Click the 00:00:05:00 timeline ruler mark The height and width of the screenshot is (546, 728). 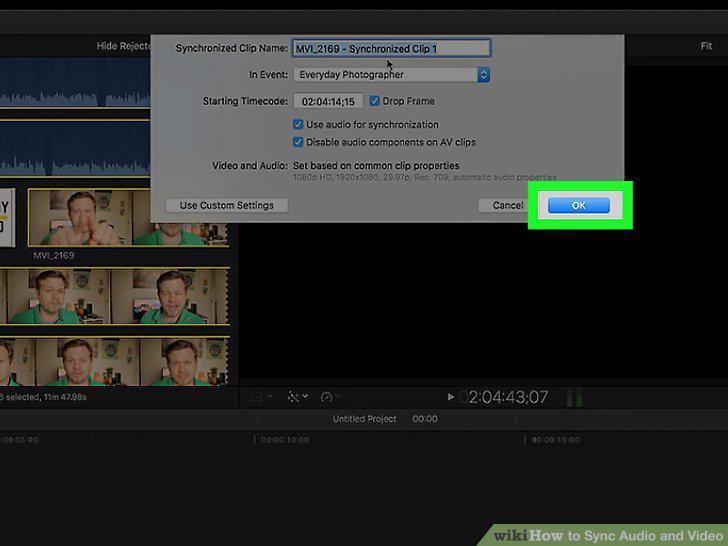click(21, 440)
